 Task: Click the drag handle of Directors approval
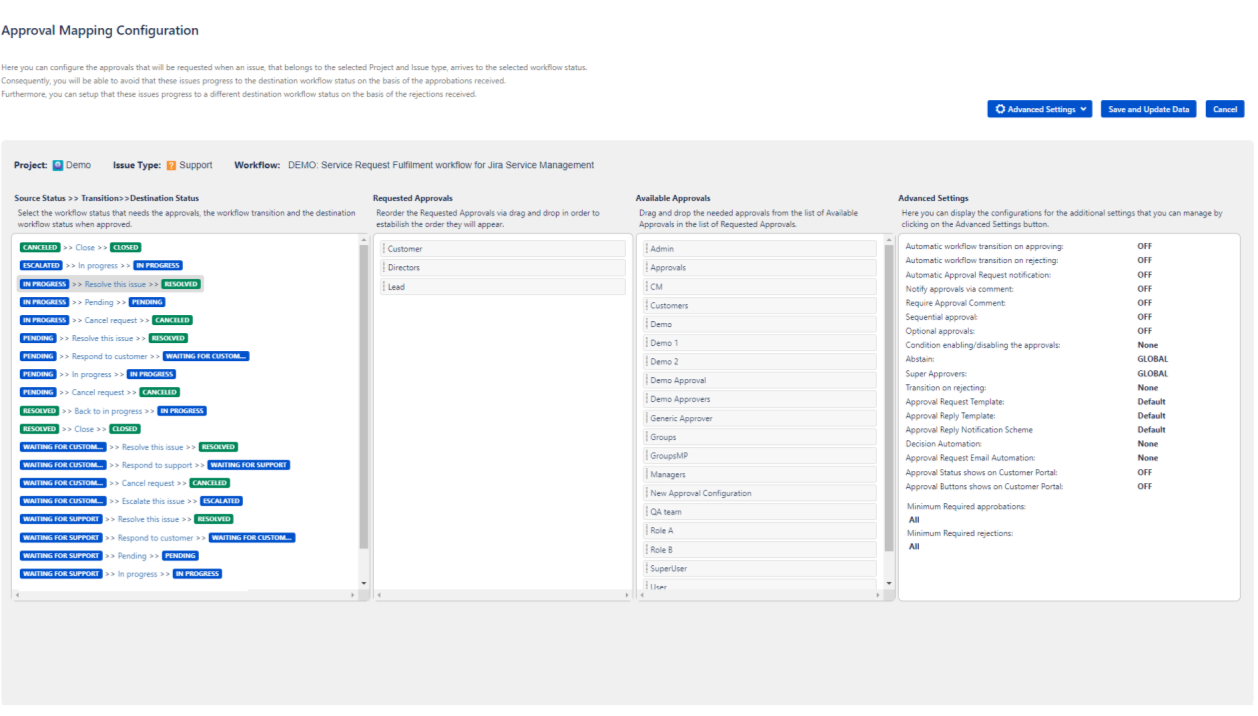[384, 268]
